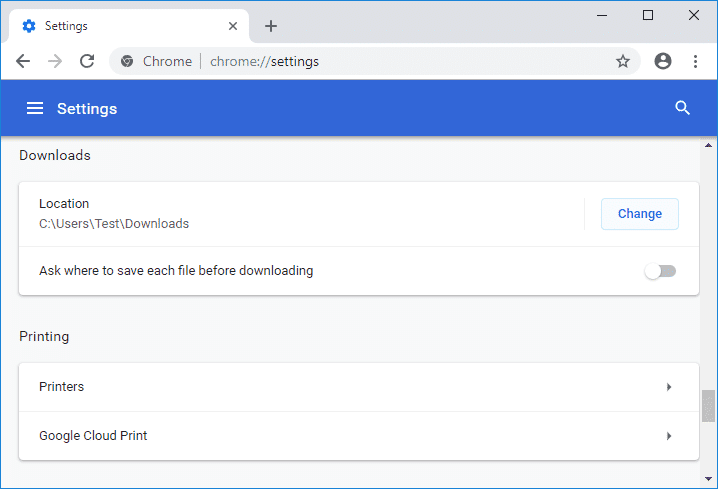The width and height of the screenshot is (718, 489).
Task: Enable ask where to save each file
Action: click(660, 271)
